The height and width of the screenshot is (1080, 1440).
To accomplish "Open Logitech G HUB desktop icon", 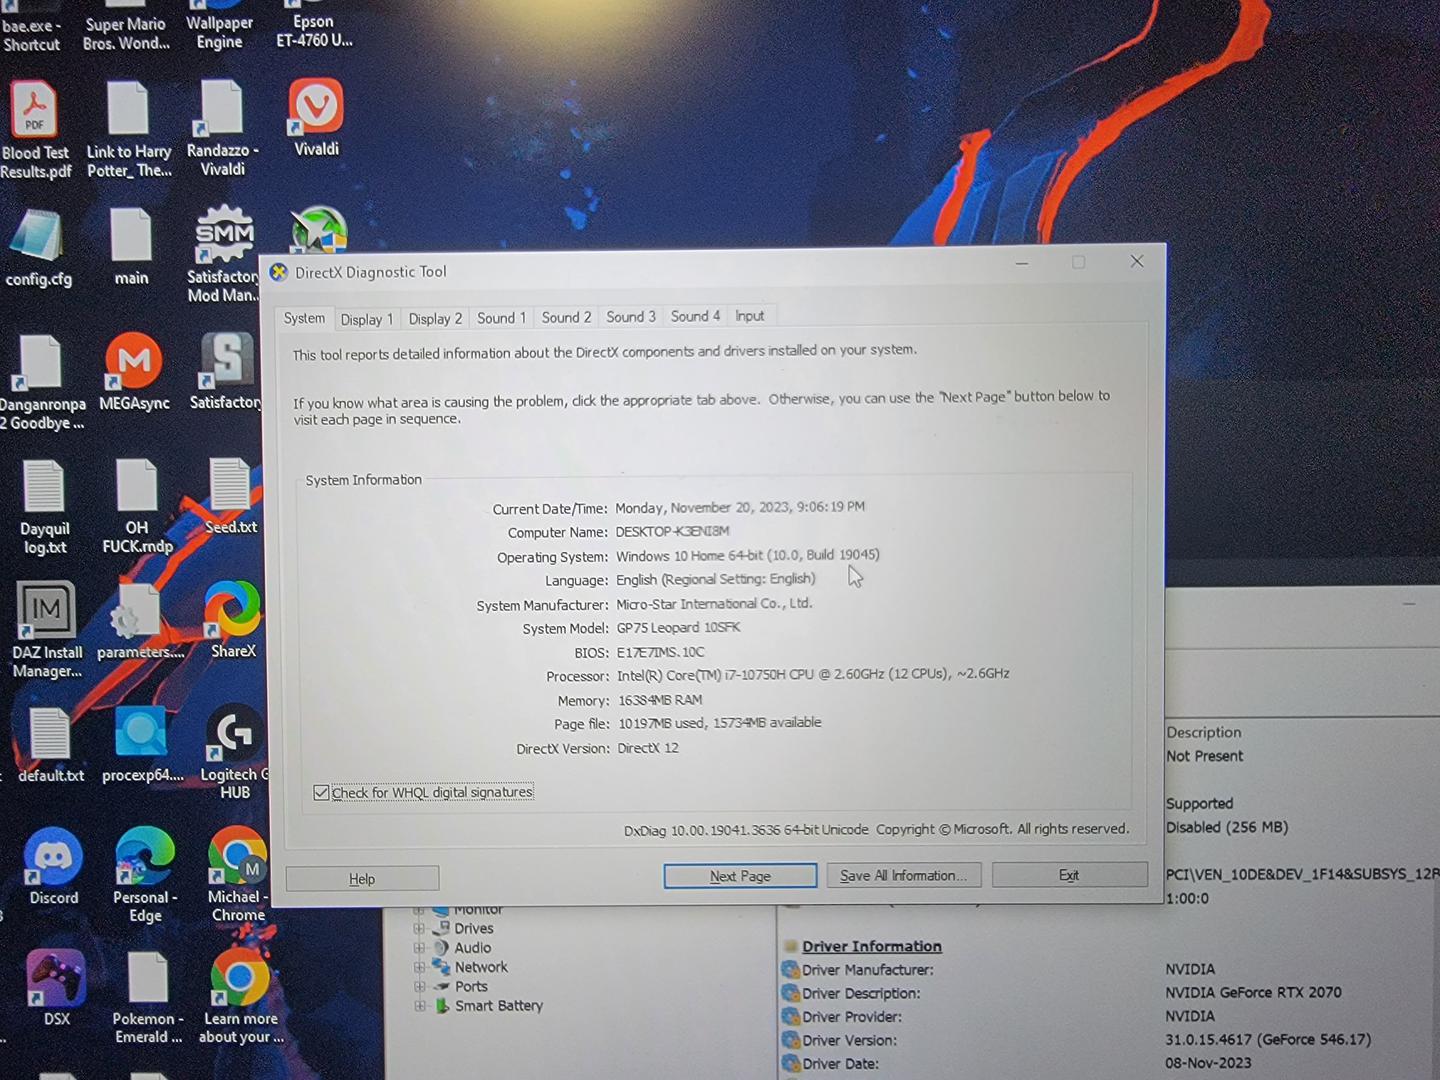I will click(x=234, y=734).
